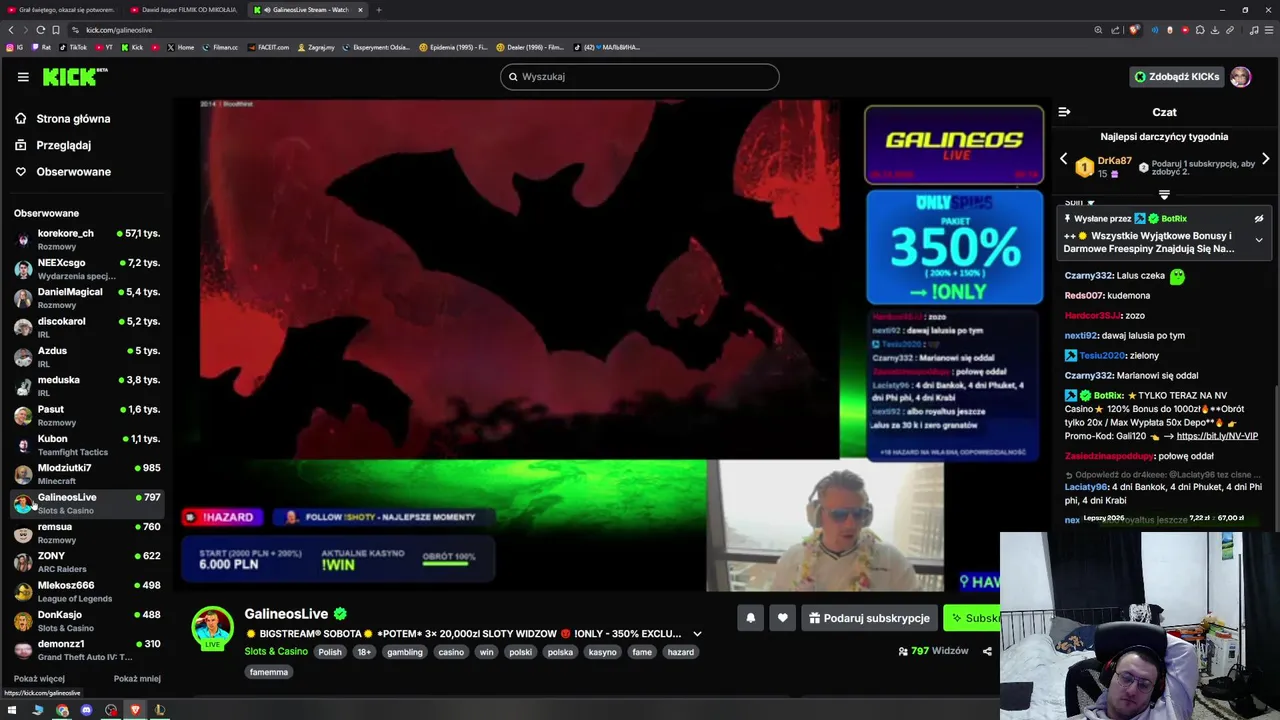This screenshot has height=720, width=1280.
Task: Open Pasut channel in the sidebar
Action: tap(87, 415)
